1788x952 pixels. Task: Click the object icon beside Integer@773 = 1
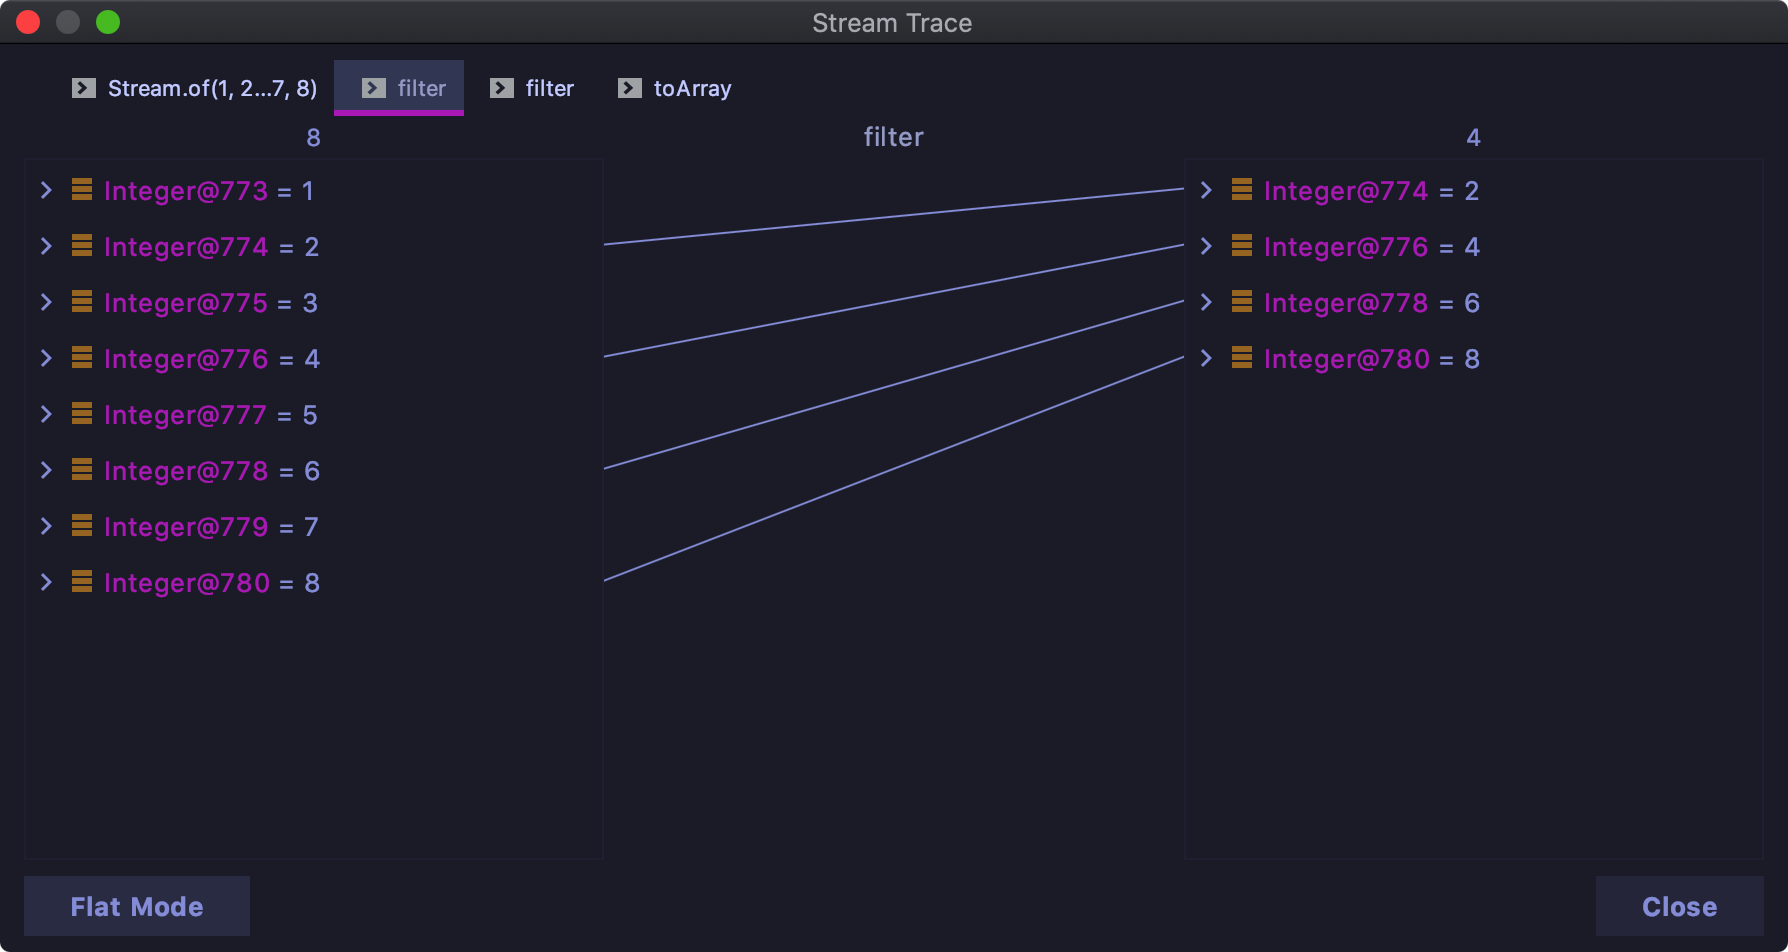(82, 190)
